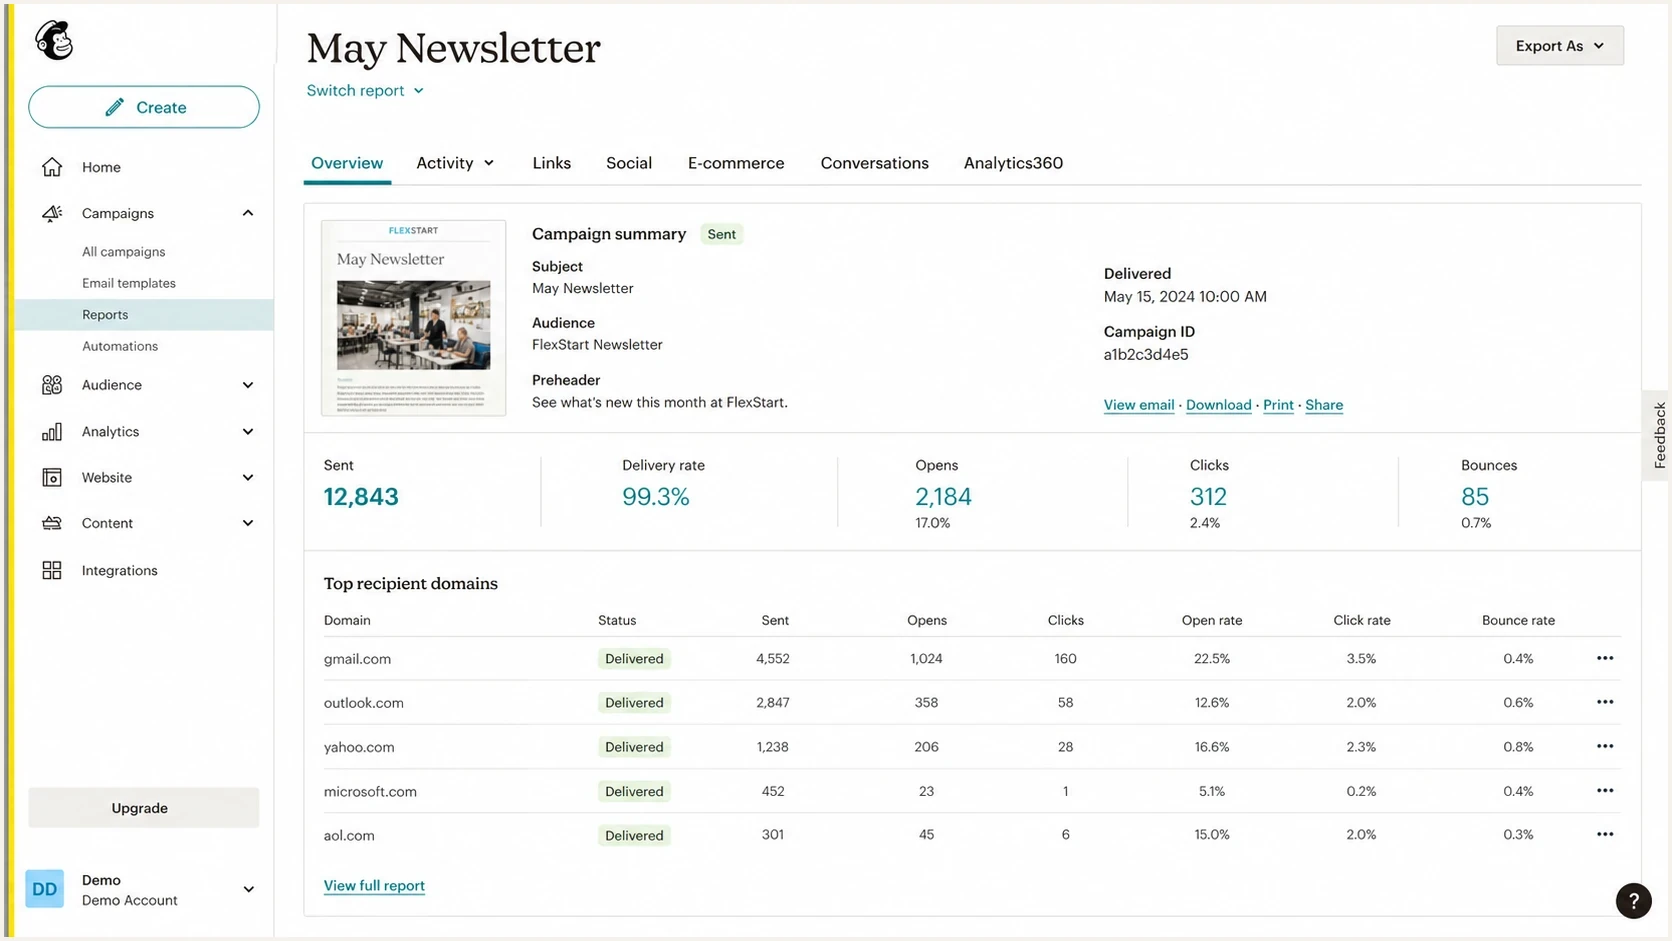Click the Open rate column header
The image size is (1672, 941).
click(1212, 620)
